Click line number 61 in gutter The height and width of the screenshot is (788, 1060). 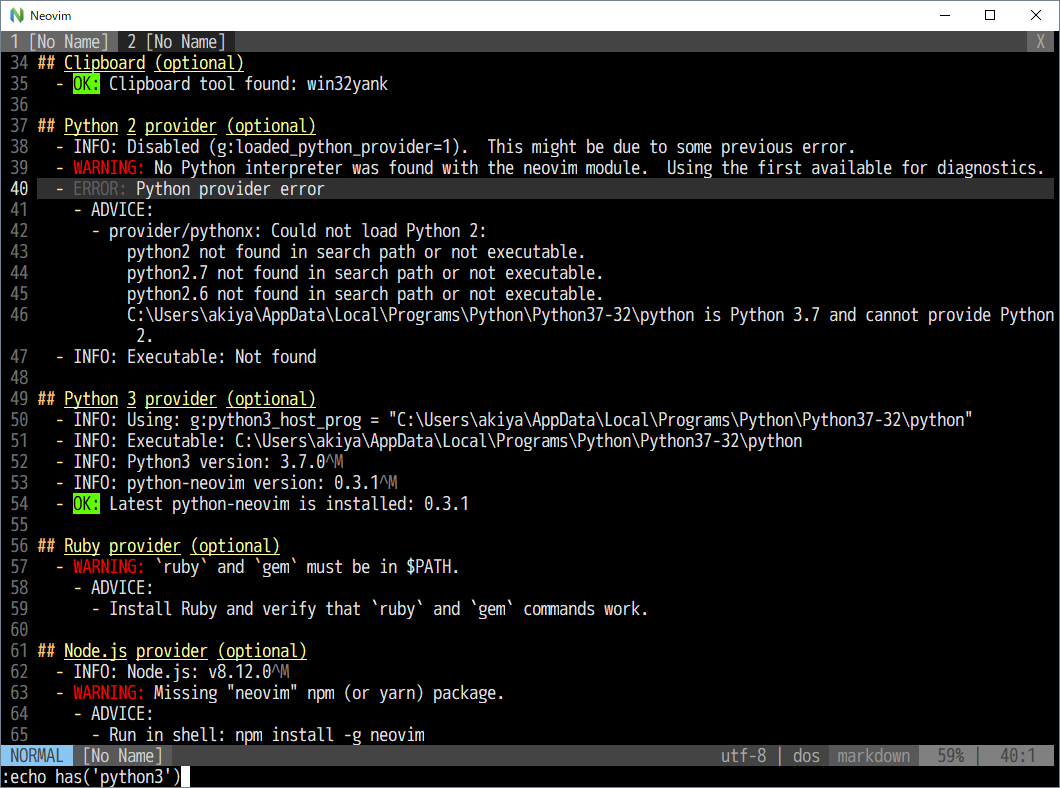[19, 650]
